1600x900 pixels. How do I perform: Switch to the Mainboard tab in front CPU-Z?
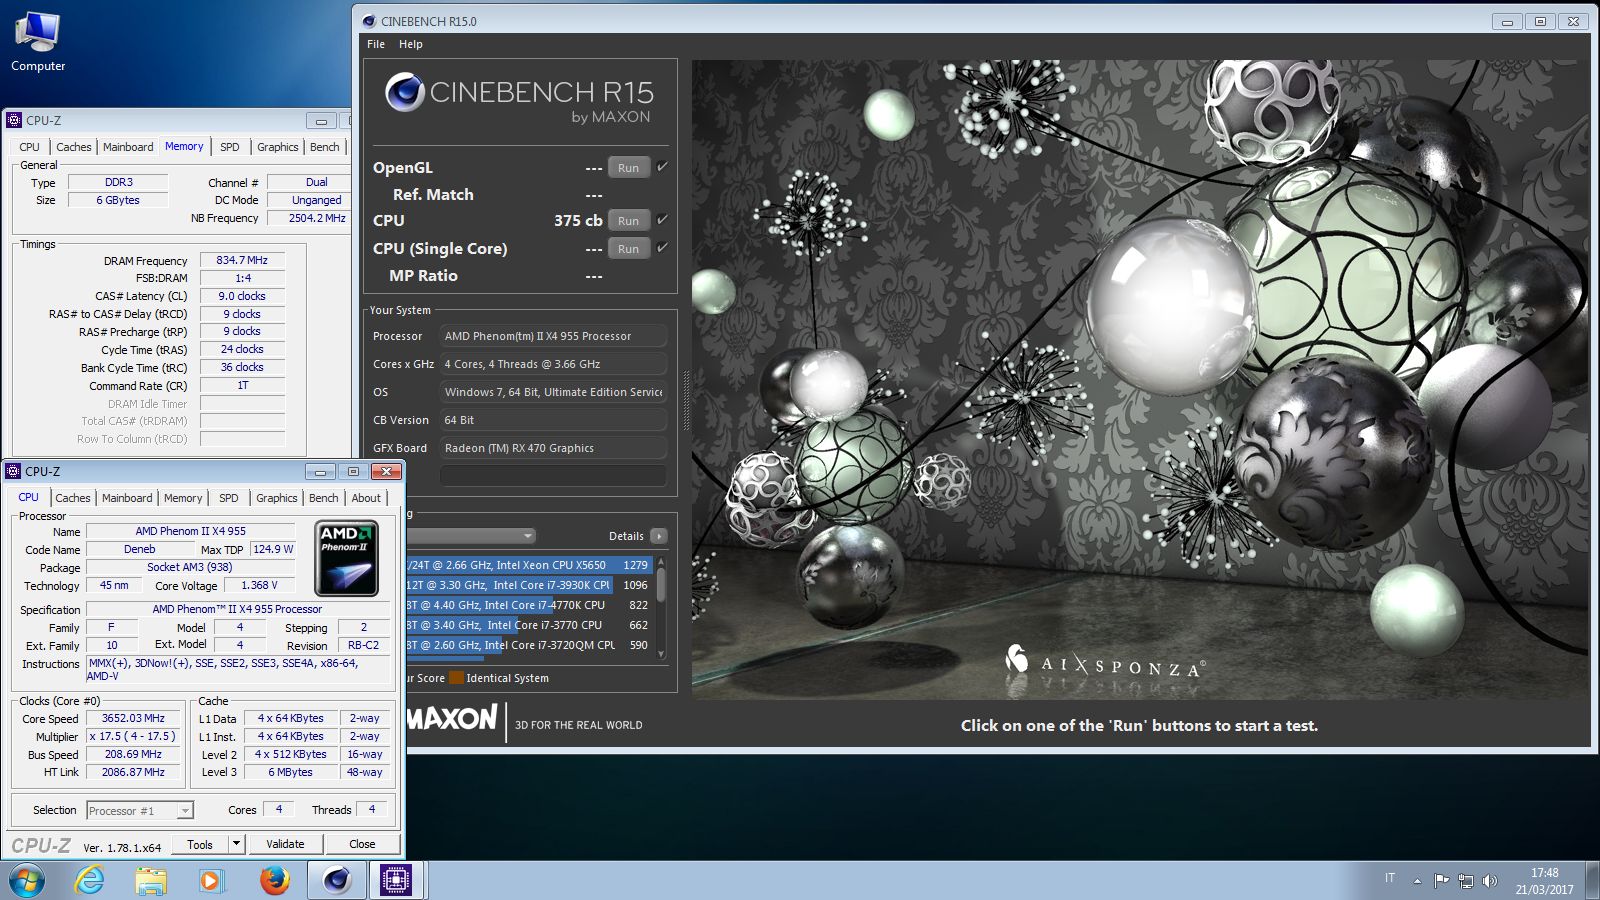[127, 498]
